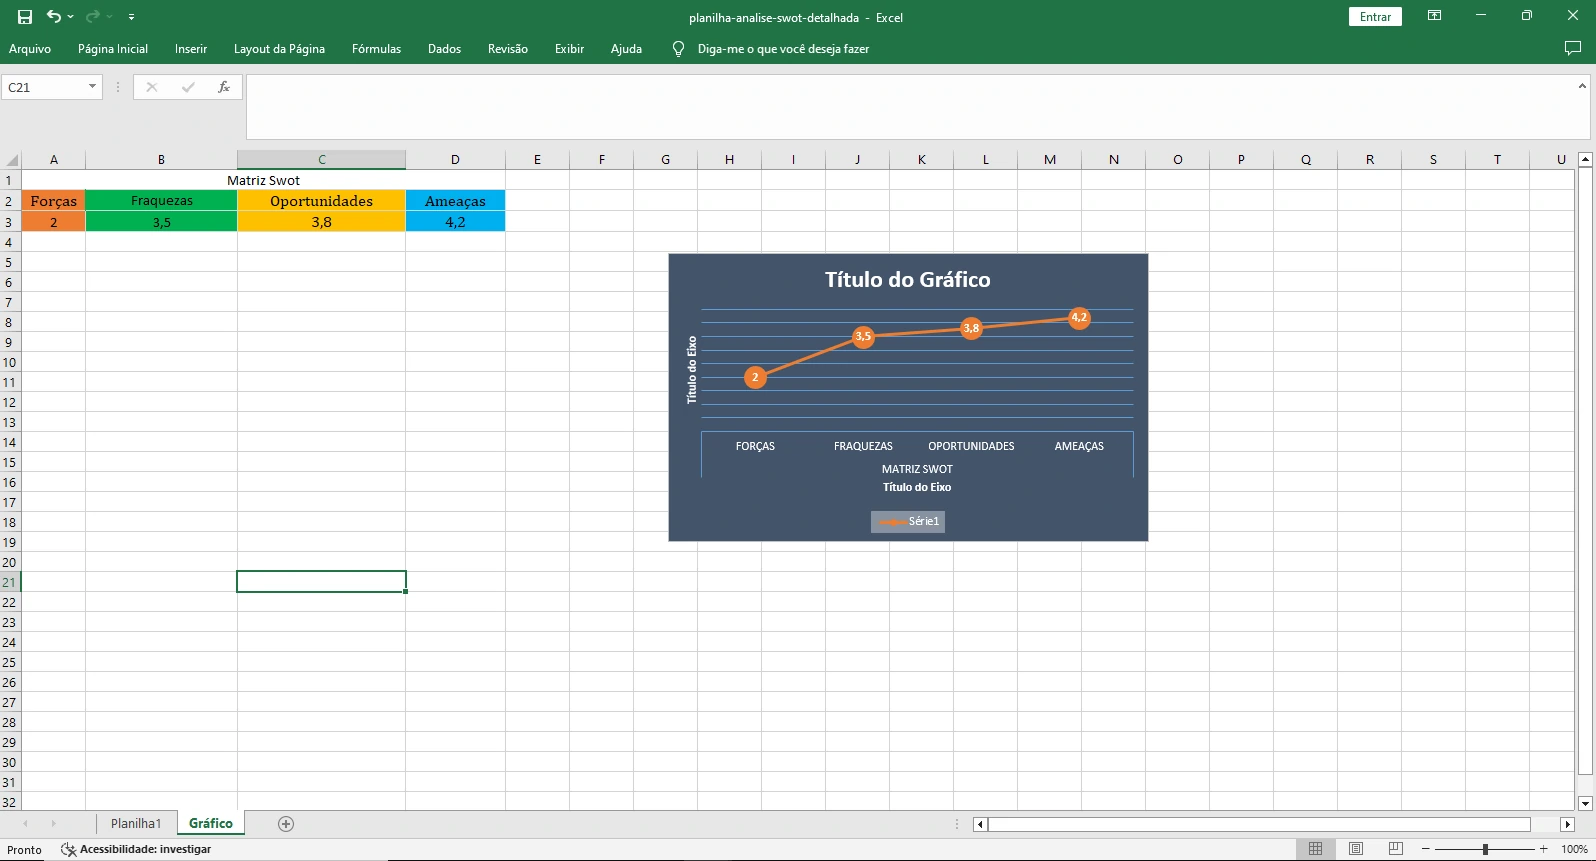Image resolution: width=1596 pixels, height=861 pixels.
Task: Select the Oportunidades header cell
Action: tap(321, 201)
